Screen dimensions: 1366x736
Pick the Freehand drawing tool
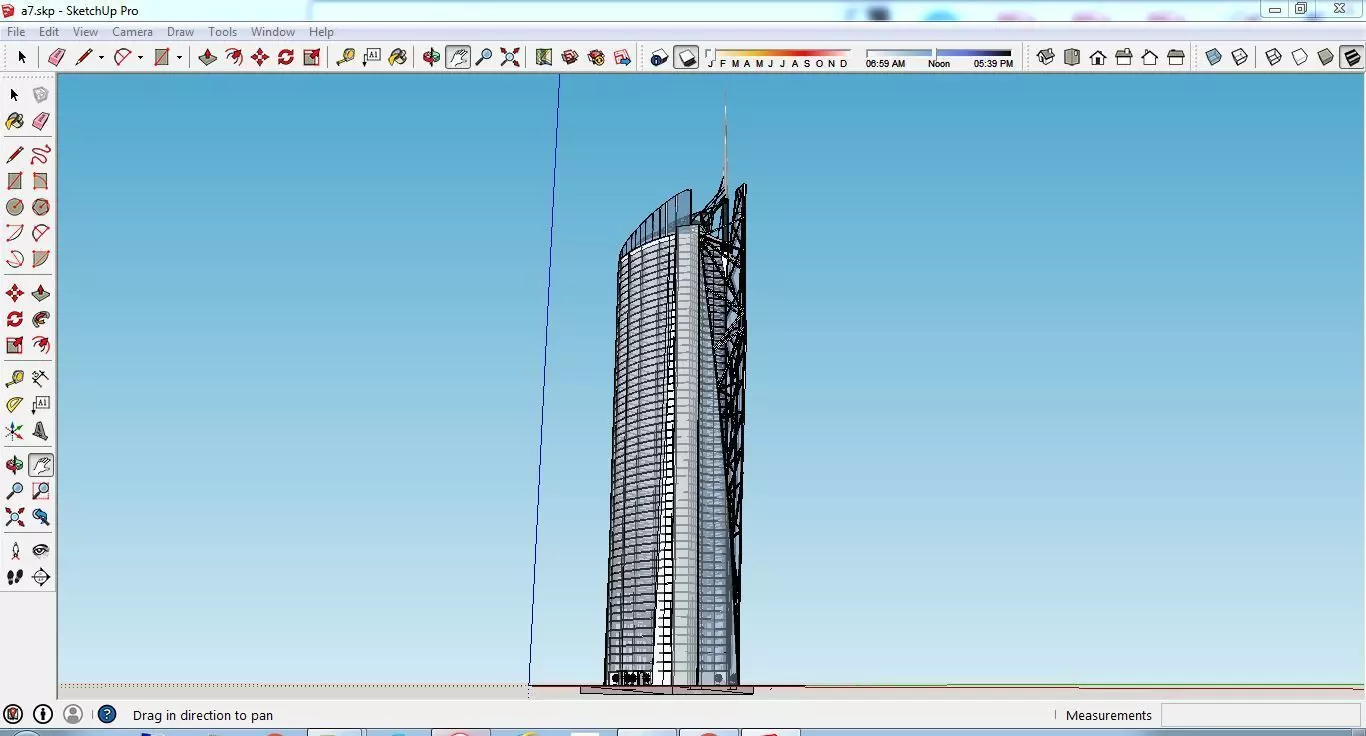tap(40, 155)
